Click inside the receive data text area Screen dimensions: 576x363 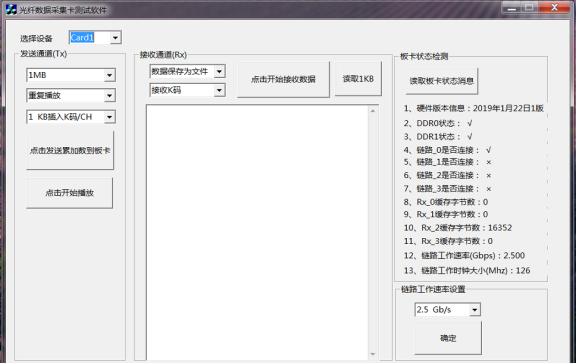pyautogui.click(x=257, y=233)
